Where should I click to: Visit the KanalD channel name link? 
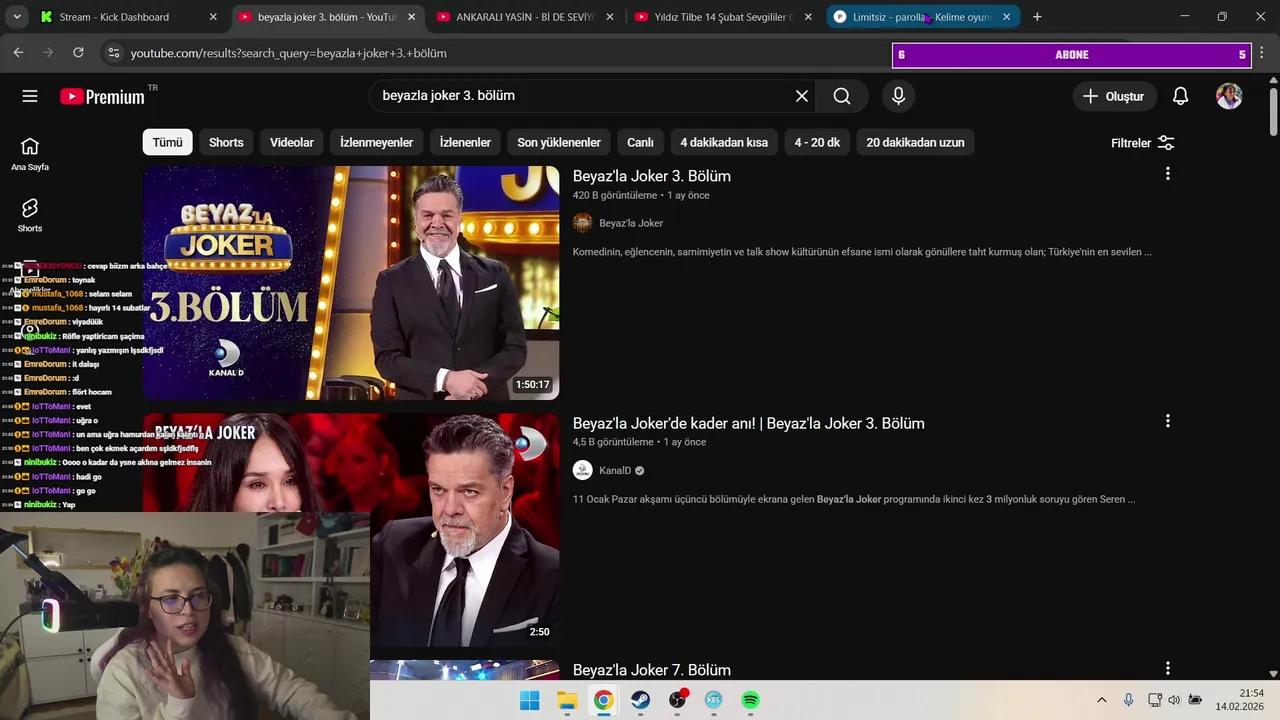click(x=615, y=470)
